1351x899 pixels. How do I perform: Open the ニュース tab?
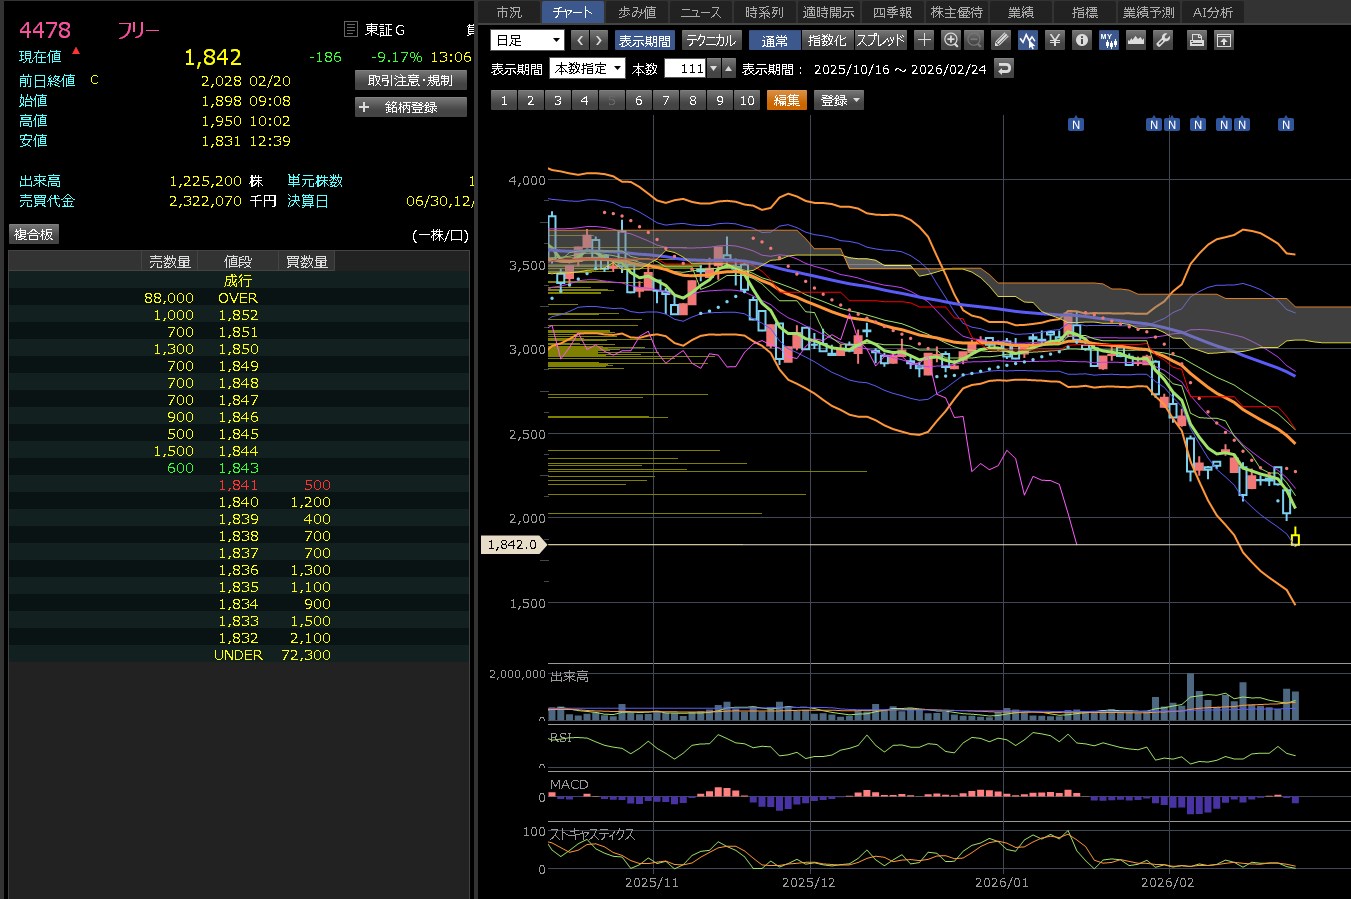pyautogui.click(x=700, y=12)
